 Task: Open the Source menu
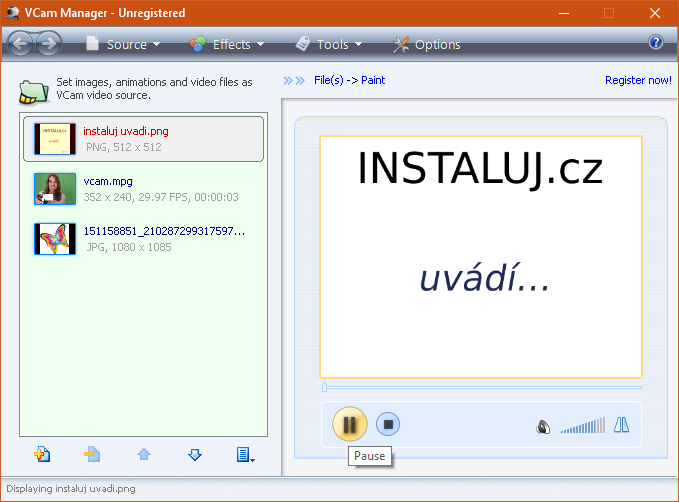click(x=123, y=44)
